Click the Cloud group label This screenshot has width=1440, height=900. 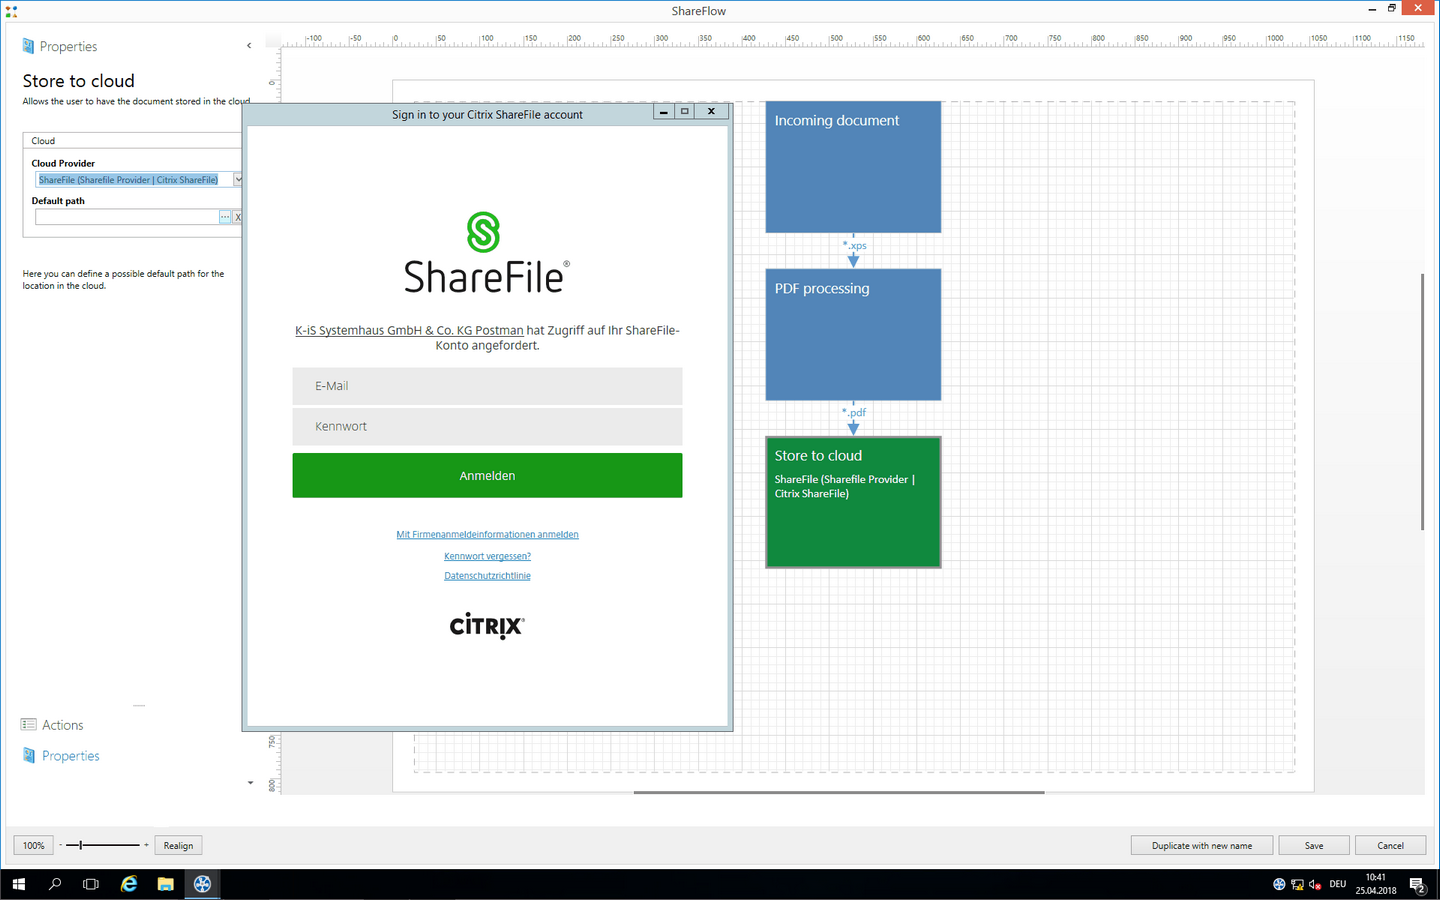43,141
